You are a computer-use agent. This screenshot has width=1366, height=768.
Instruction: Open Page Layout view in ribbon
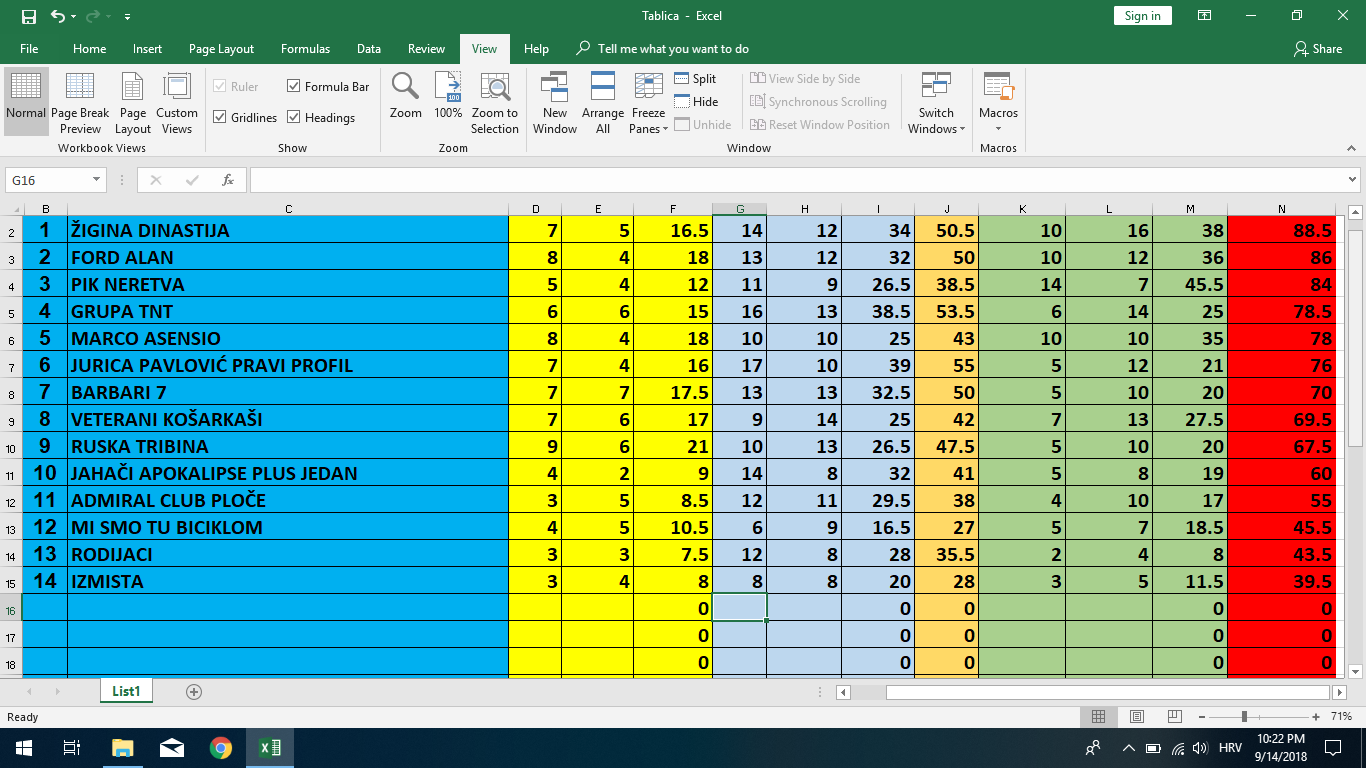(133, 88)
